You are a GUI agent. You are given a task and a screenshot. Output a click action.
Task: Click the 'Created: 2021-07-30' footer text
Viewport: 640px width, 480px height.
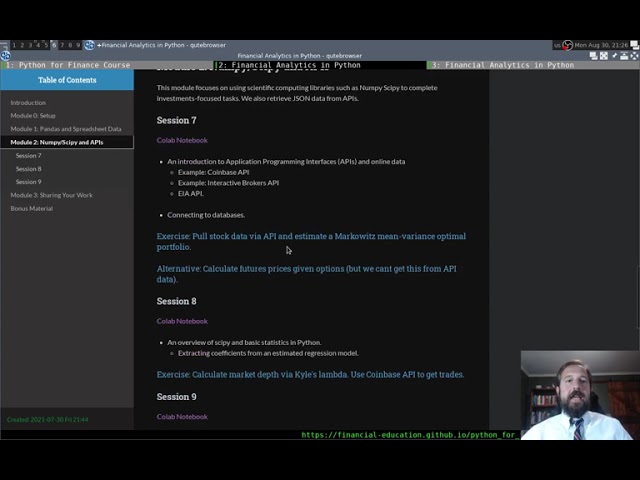point(47,419)
